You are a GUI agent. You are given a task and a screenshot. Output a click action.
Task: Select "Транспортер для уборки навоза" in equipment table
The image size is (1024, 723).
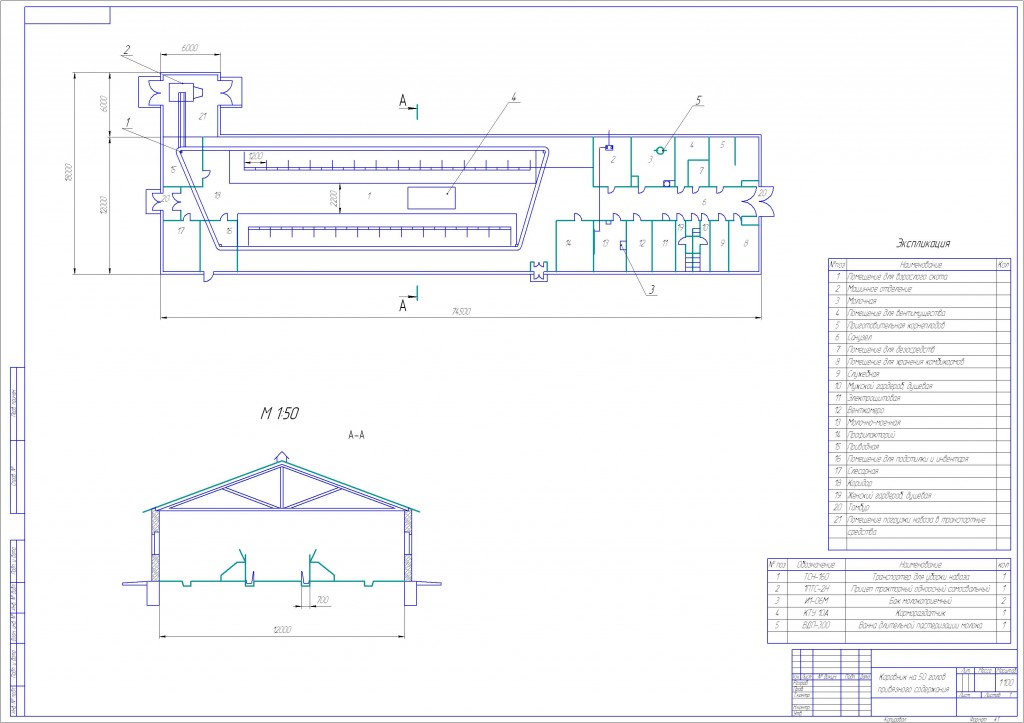coord(921,577)
